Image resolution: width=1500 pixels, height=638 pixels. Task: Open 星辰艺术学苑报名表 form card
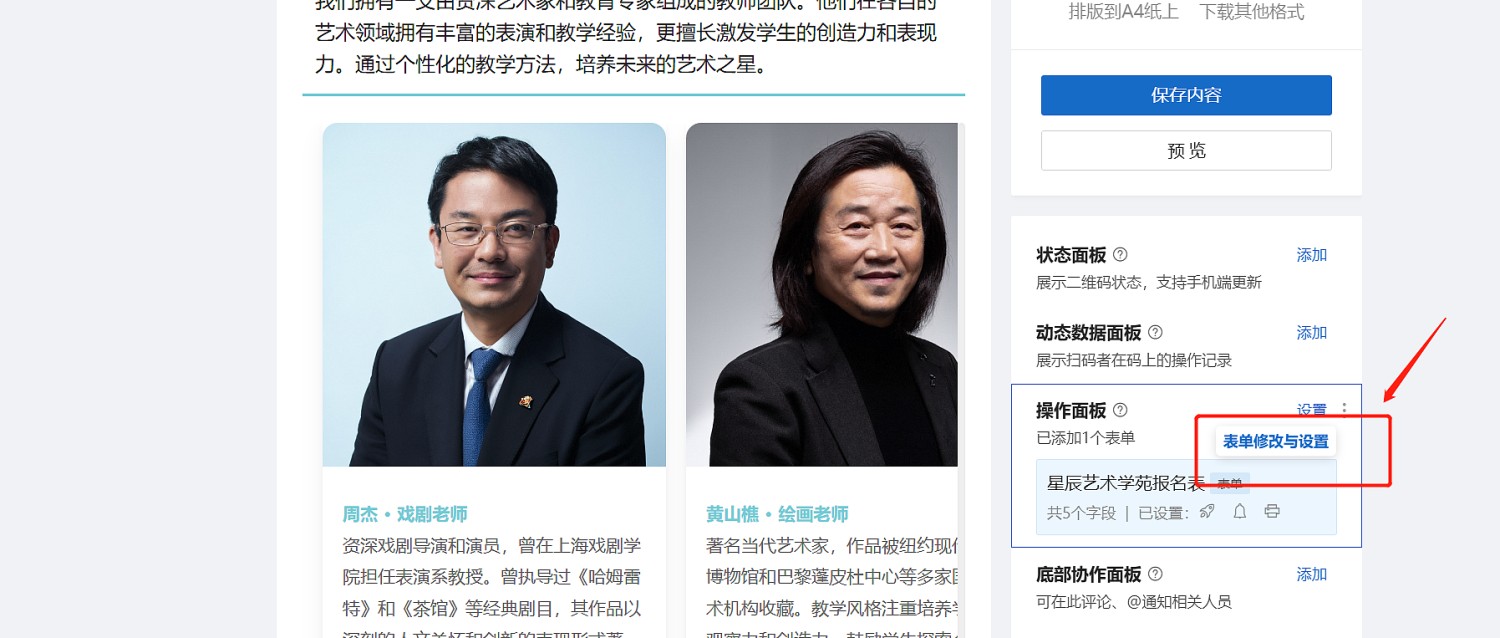click(1186, 497)
